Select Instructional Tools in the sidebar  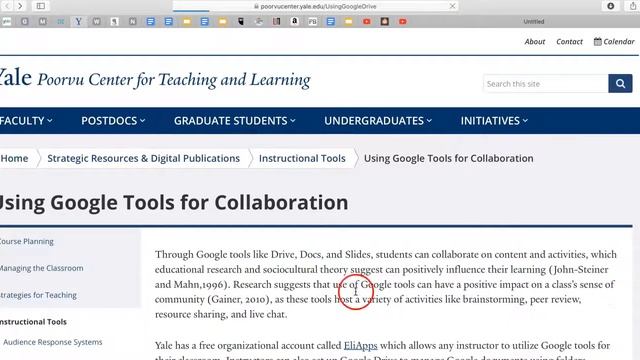pyautogui.click(x=33, y=322)
